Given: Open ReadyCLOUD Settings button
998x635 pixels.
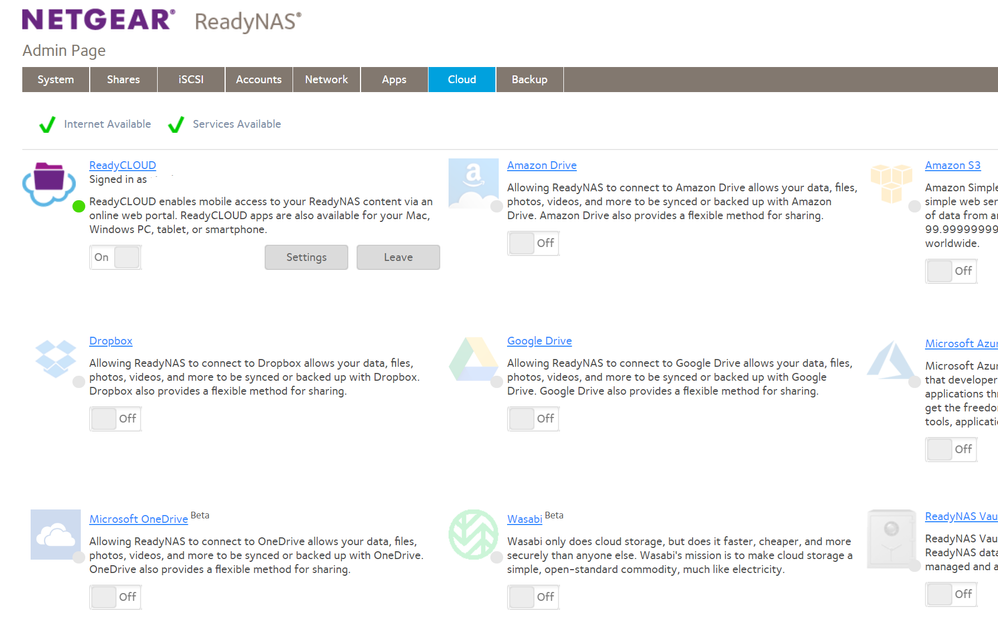Looking at the screenshot, I should tap(306, 257).
